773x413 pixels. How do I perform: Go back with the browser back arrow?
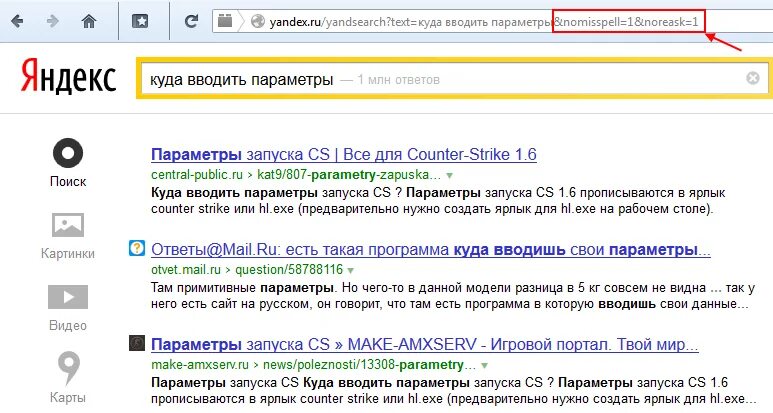point(17,21)
